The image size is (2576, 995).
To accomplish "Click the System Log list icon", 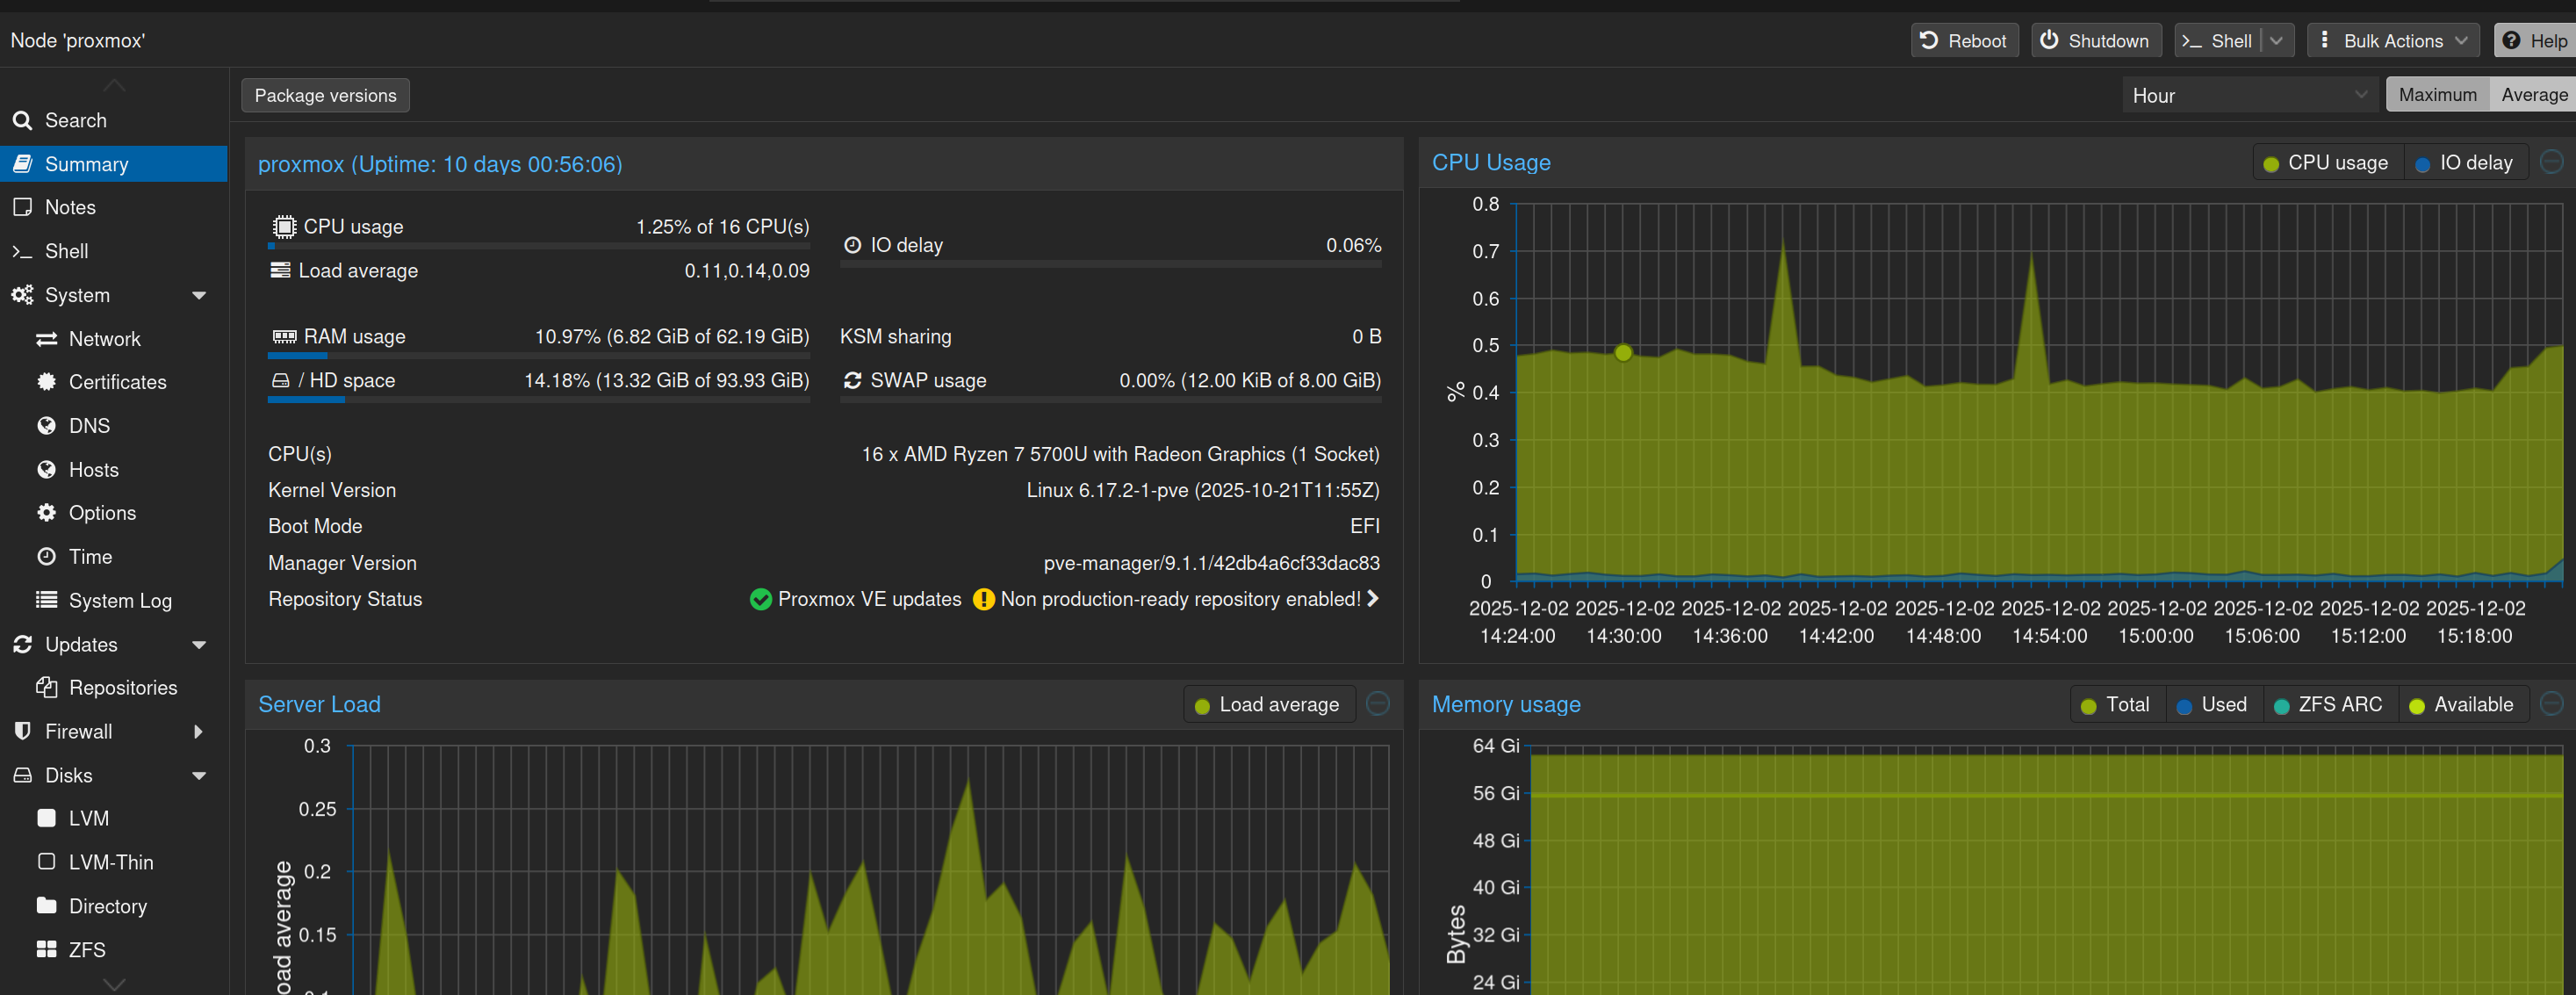I will (46, 600).
